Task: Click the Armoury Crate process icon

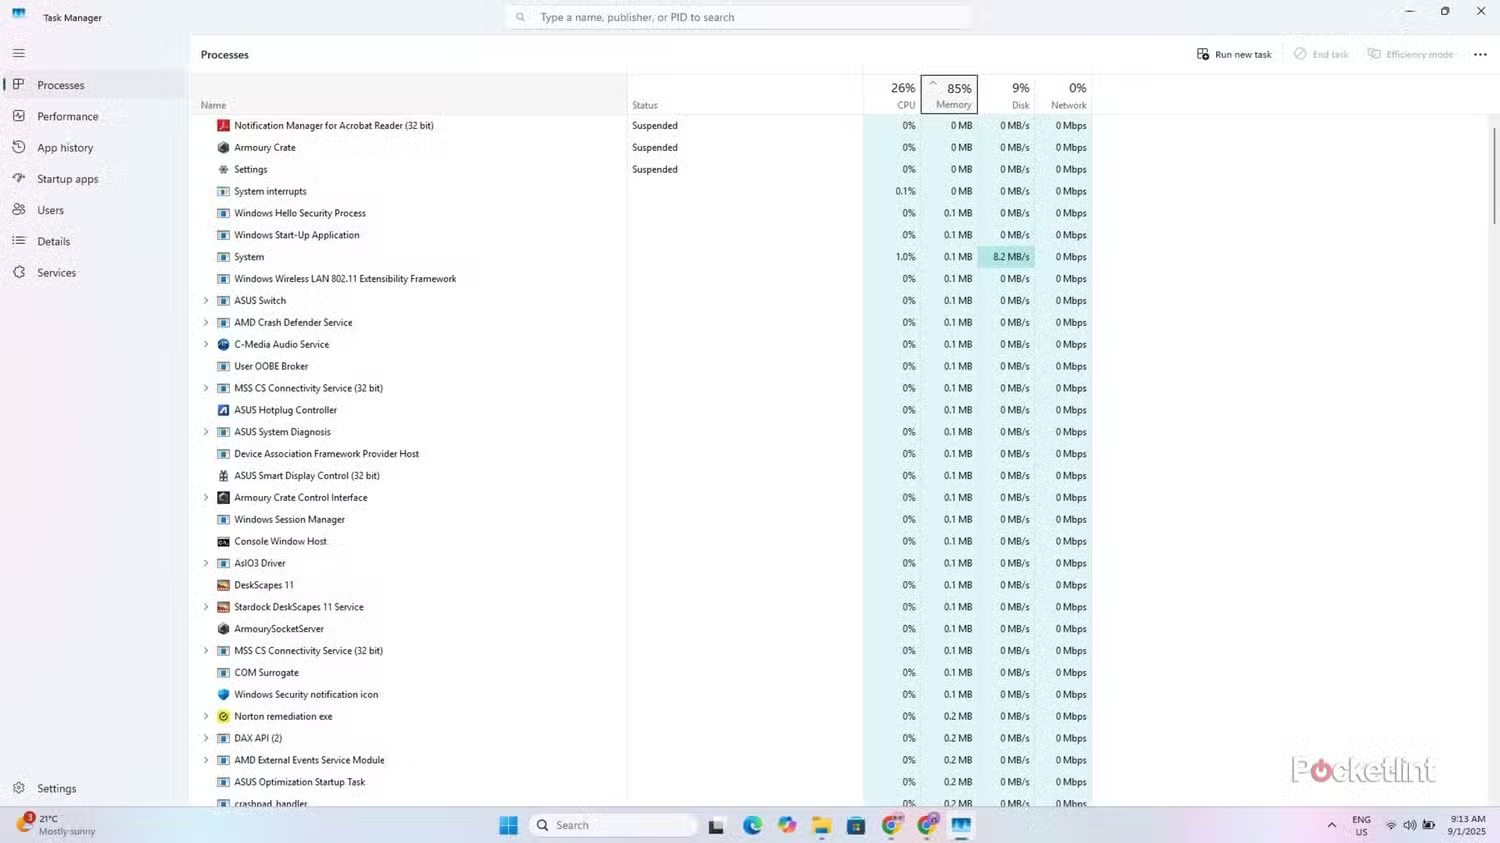Action: (x=223, y=148)
